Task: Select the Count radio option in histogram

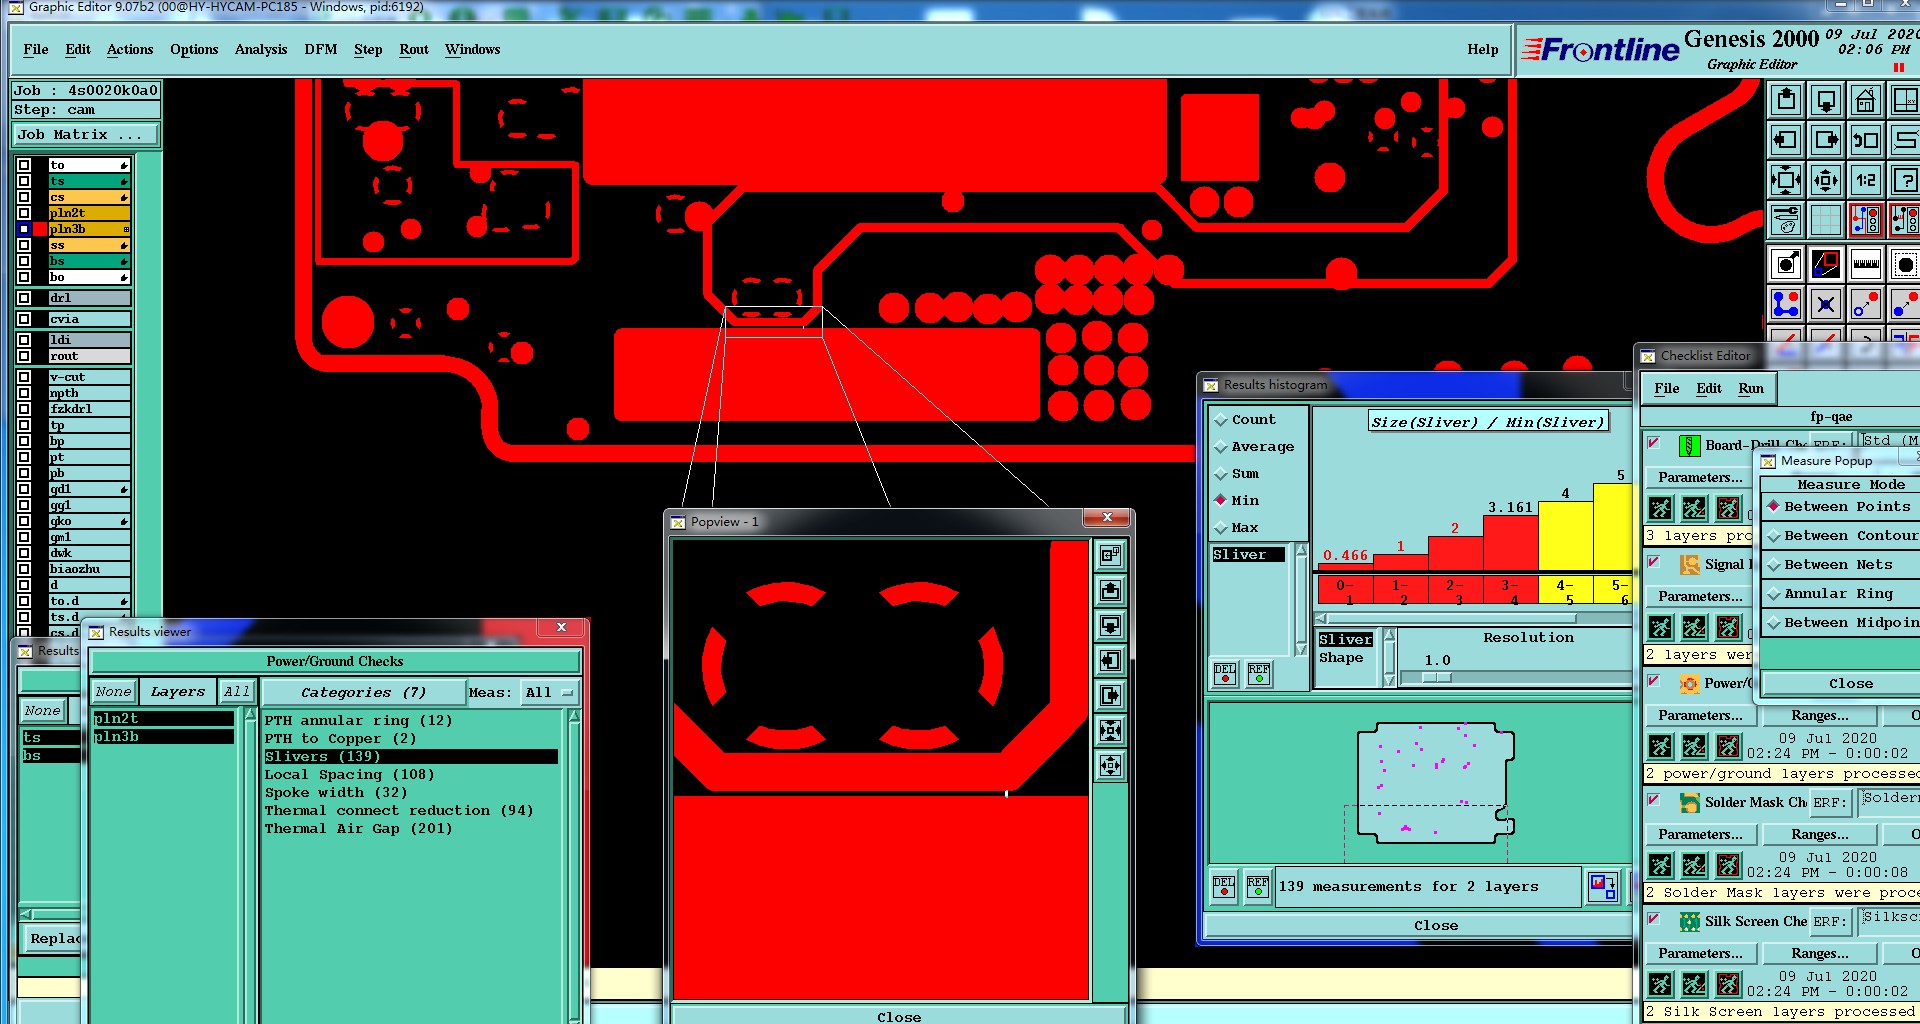Action: click(x=1244, y=420)
